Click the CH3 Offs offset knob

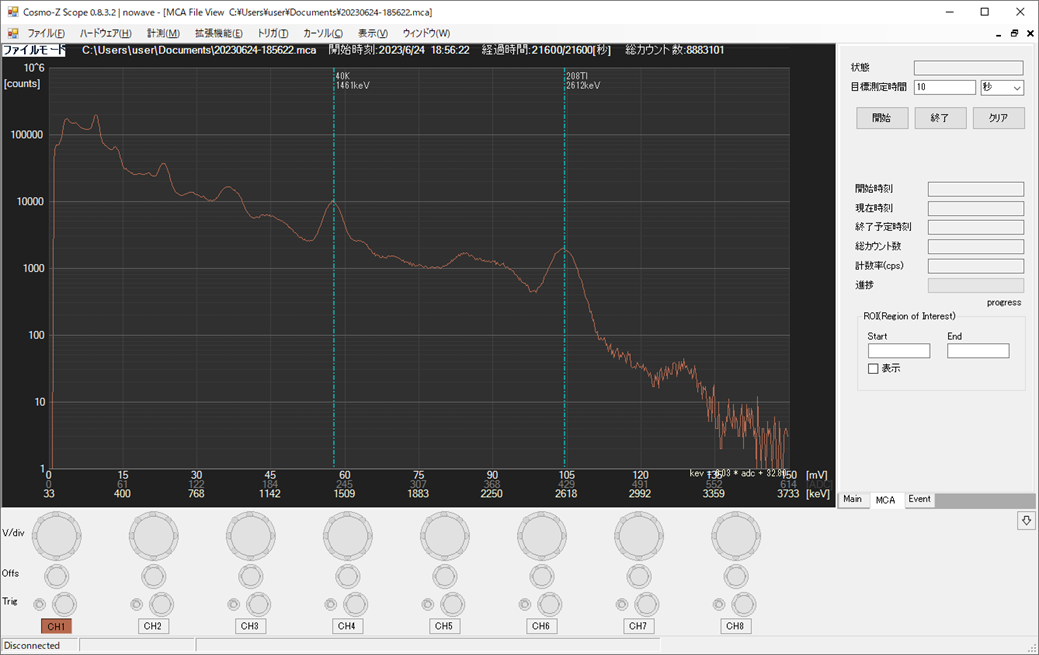click(250, 576)
